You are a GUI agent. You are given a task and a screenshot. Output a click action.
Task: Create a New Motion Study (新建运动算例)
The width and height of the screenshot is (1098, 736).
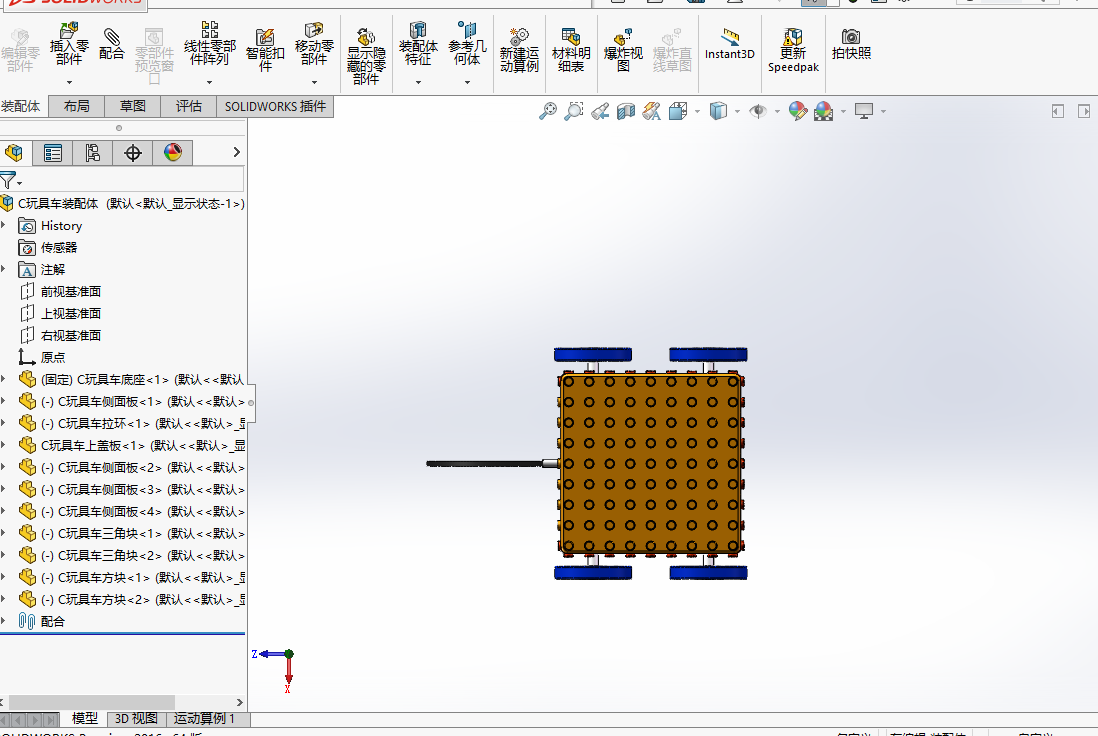[519, 50]
